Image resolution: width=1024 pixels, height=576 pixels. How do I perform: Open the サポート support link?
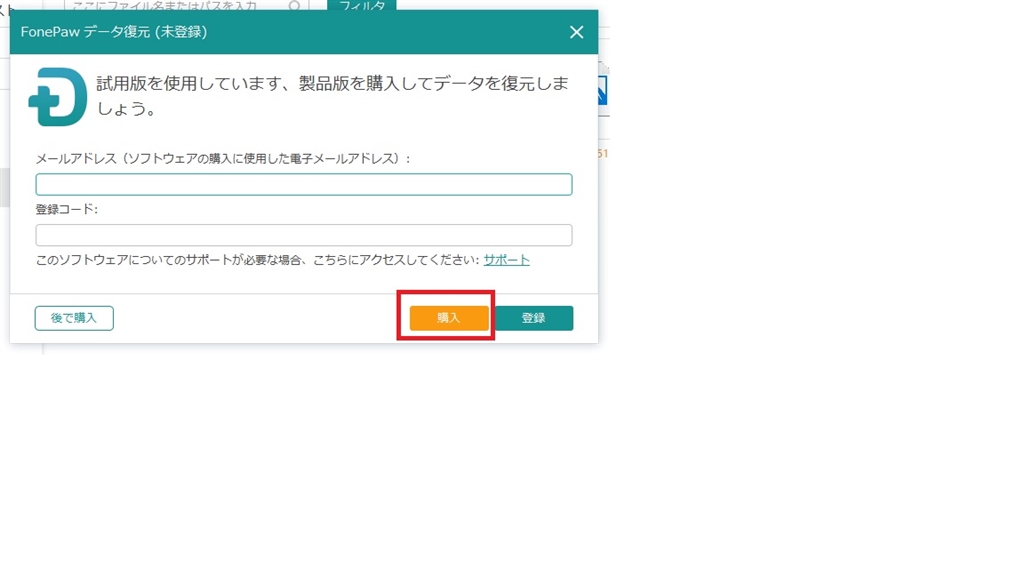pyautogui.click(x=506, y=260)
